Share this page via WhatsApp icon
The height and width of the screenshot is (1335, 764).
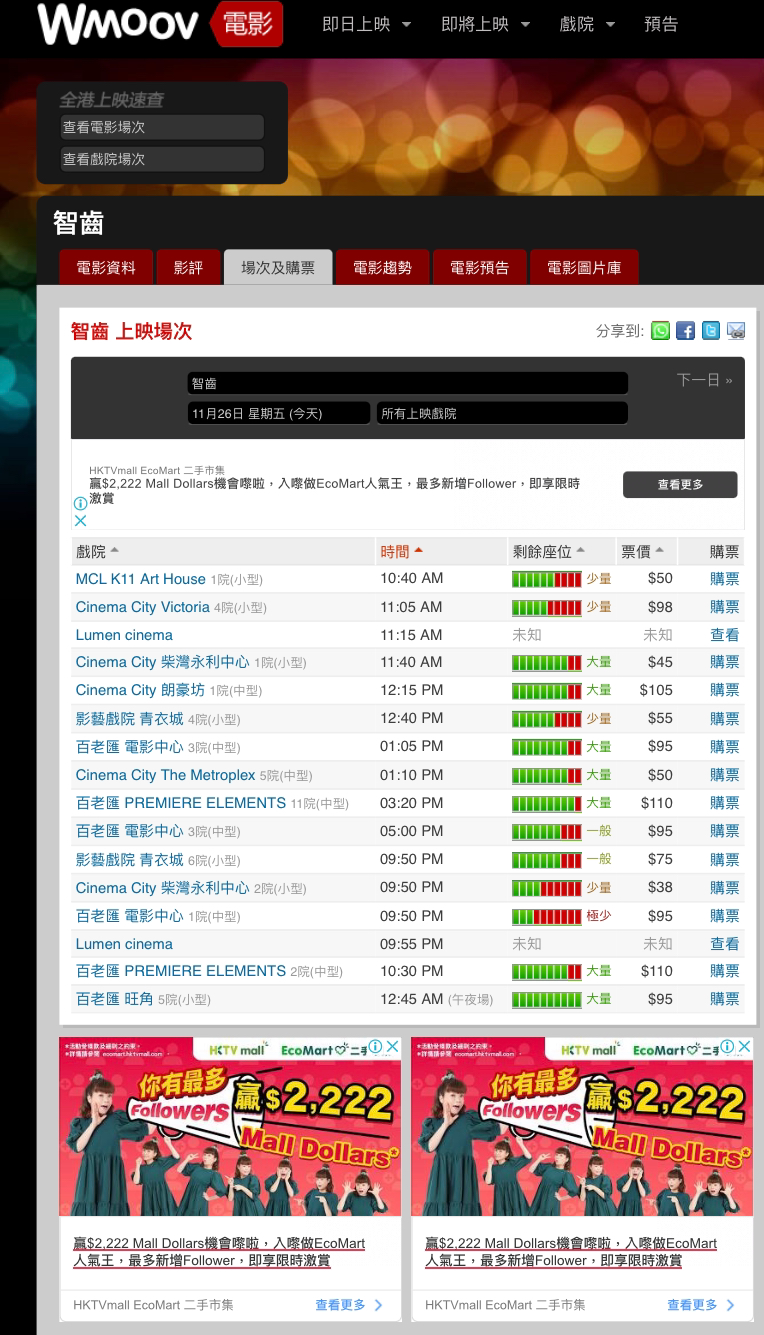(661, 331)
